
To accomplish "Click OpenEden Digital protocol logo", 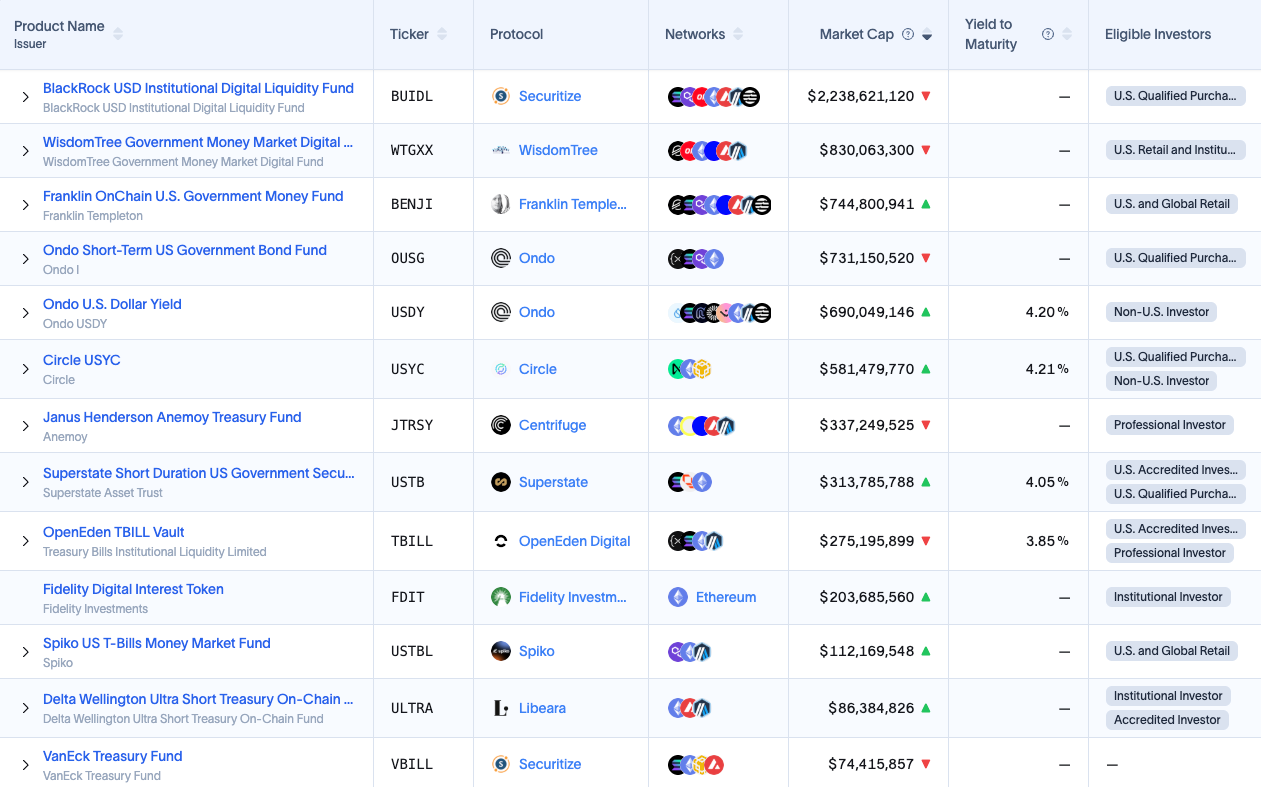I will pos(501,541).
